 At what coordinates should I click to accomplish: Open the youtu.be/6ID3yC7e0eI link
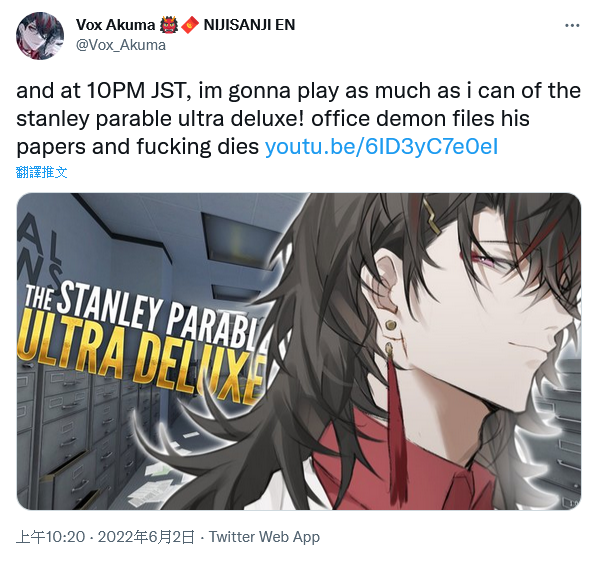pyautogui.click(x=381, y=146)
